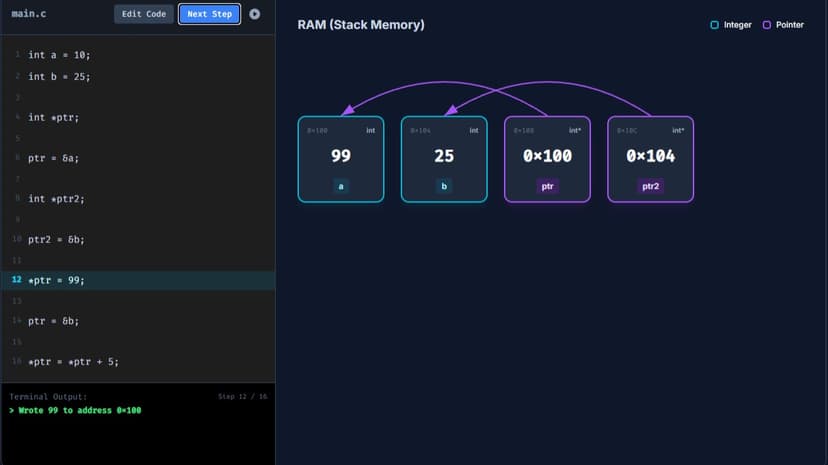Click variable label 'b' tag
Screen dimensions: 828x465
click(444, 186)
